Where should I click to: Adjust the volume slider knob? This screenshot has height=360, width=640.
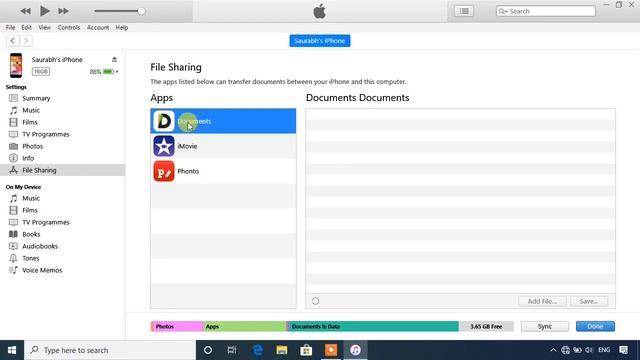click(x=141, y=11)
